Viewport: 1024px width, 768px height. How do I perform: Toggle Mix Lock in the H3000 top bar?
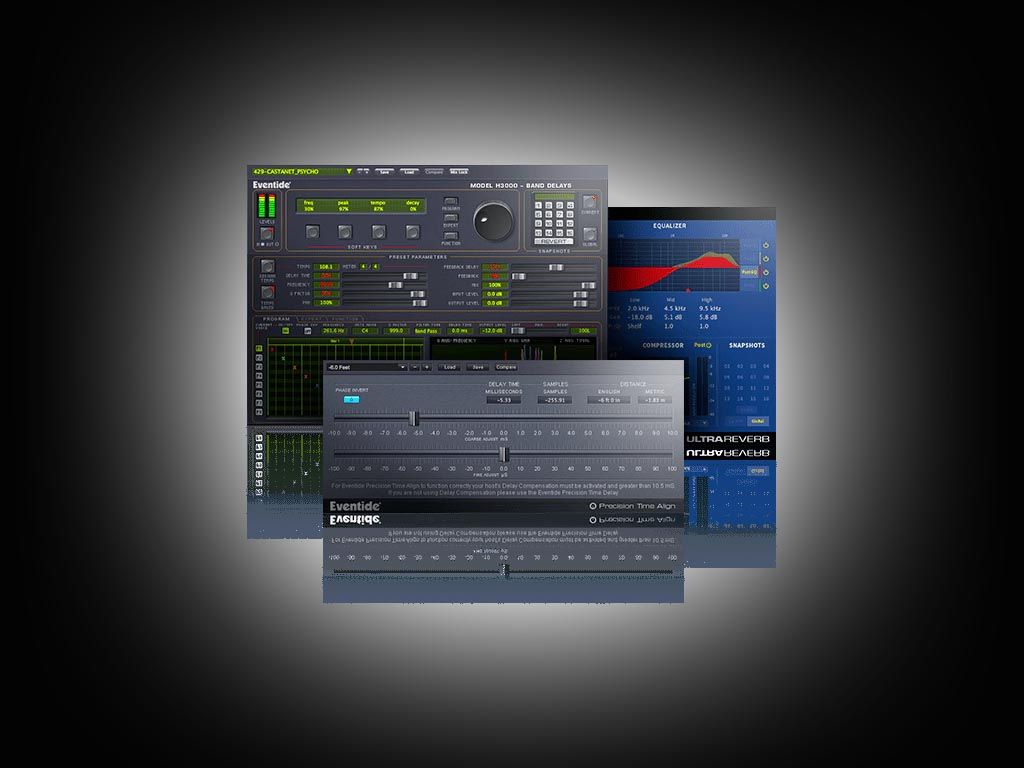[459, 172]
